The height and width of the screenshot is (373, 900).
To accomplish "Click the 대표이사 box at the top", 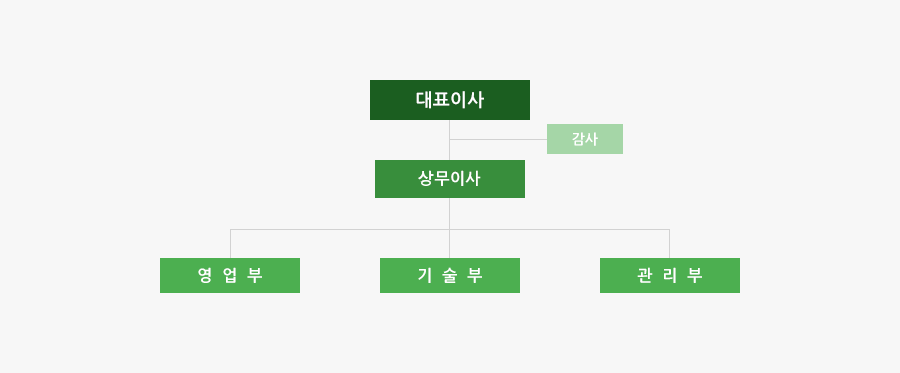I will pos(449,100).
